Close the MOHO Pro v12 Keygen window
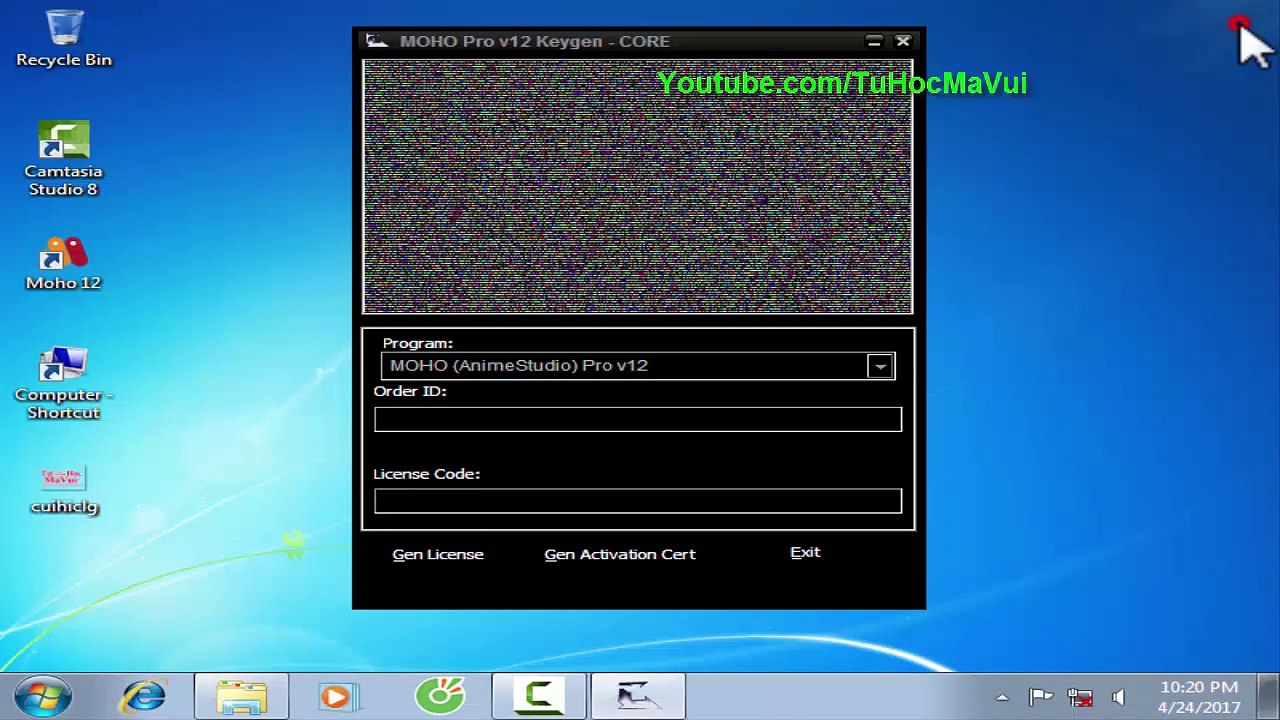The image size is (1280, 720). coord(903,41)
